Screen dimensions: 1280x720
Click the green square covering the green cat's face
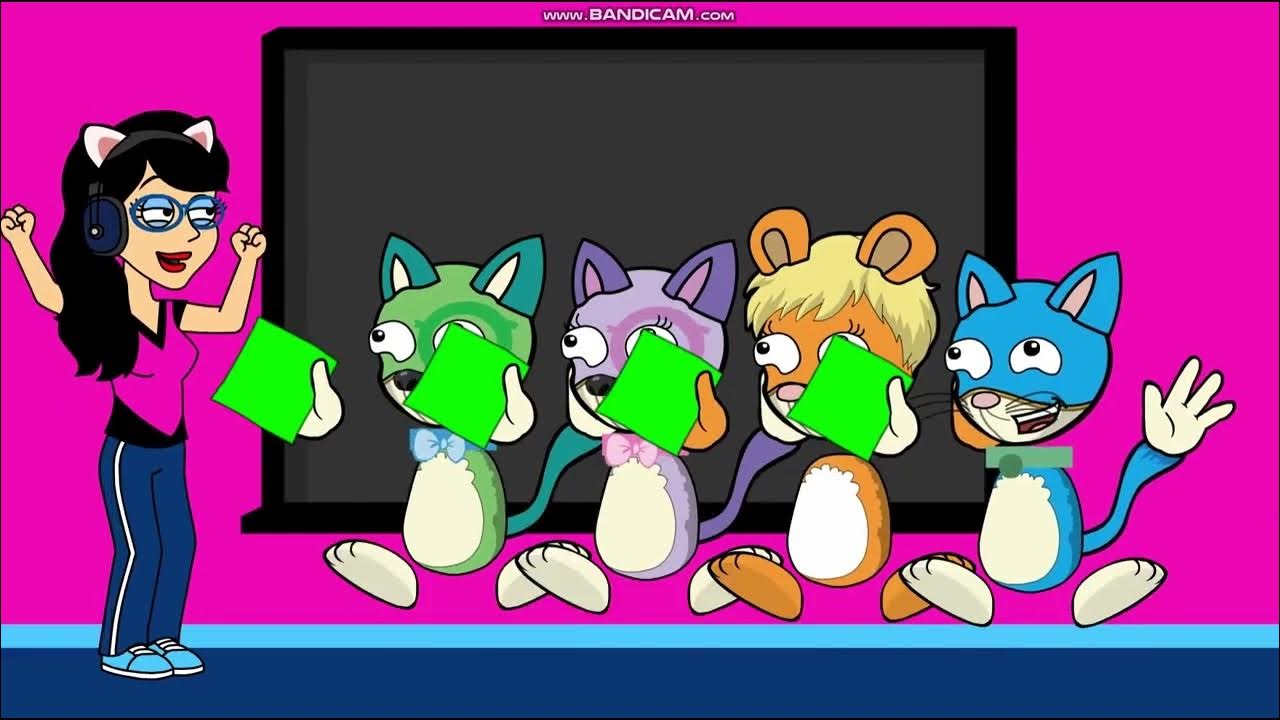pos(463,384)
